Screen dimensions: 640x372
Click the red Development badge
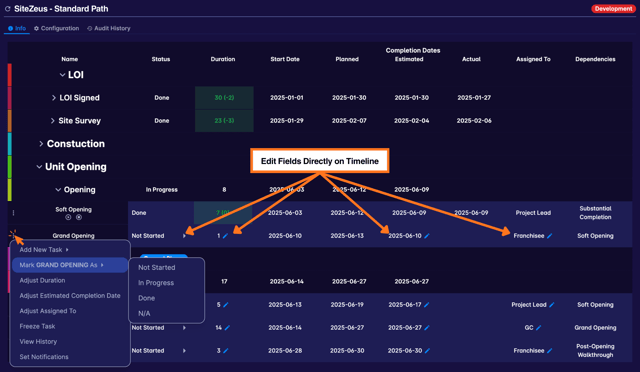[x=613, y=9]
